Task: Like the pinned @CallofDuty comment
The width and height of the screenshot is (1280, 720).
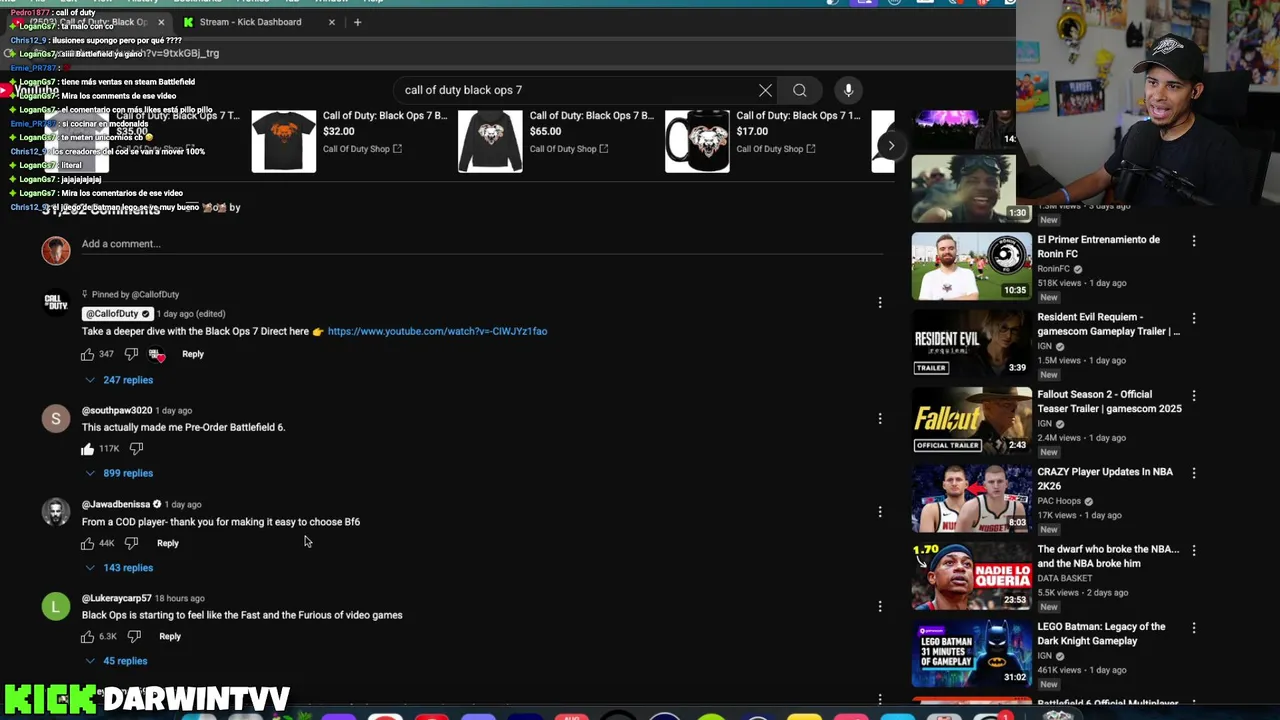Action: click(x=88, y=354)
